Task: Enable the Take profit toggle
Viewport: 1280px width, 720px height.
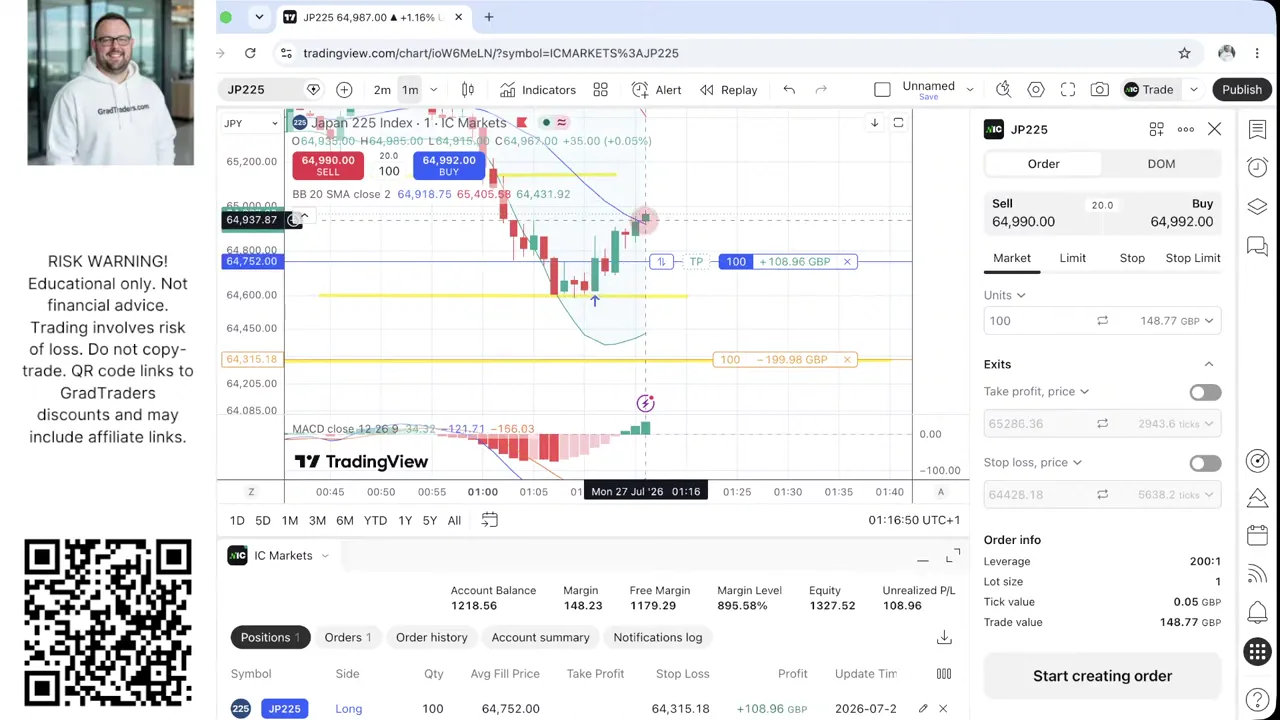Action: pos(1205,392)
